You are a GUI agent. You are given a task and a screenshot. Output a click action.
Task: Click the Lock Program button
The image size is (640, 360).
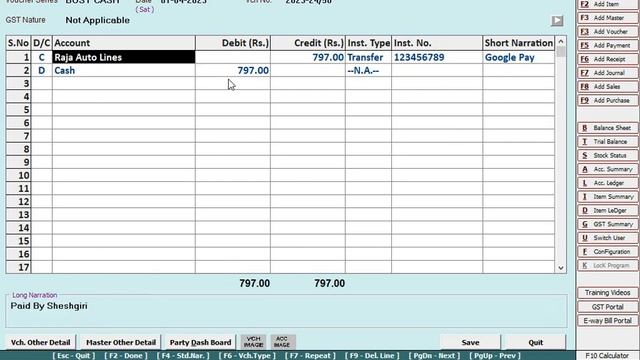click(608, 266)
